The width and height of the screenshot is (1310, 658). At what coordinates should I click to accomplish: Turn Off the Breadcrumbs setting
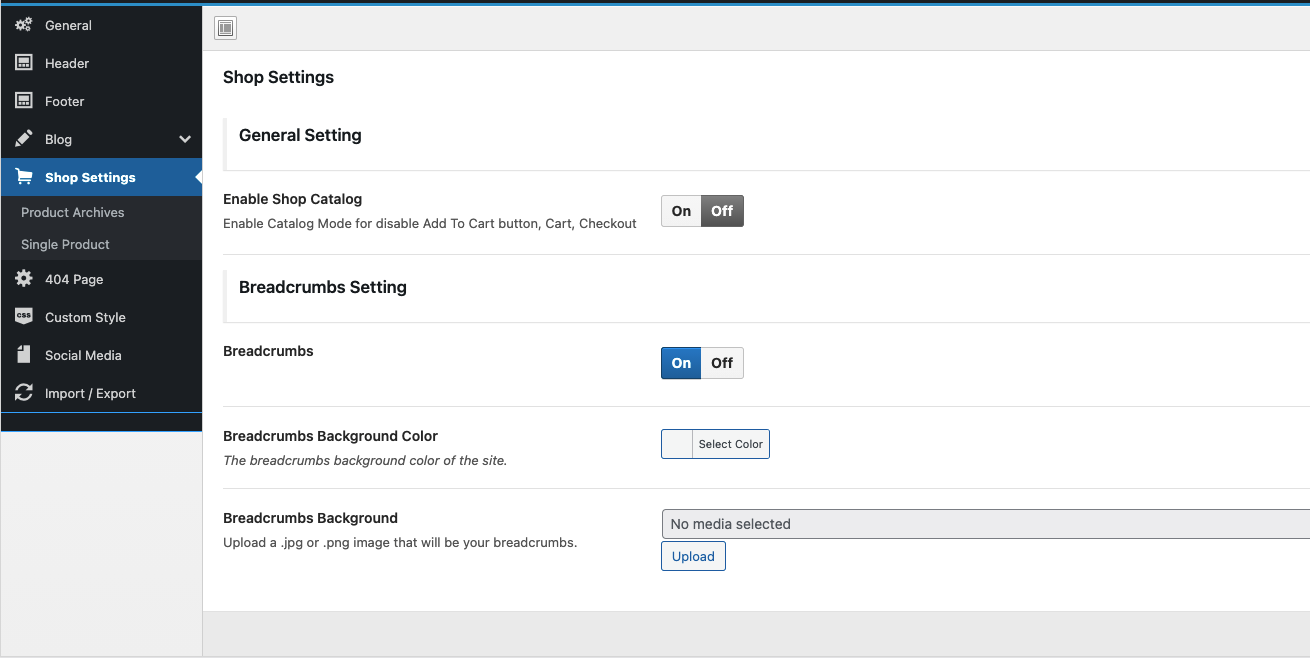(722, 363)
